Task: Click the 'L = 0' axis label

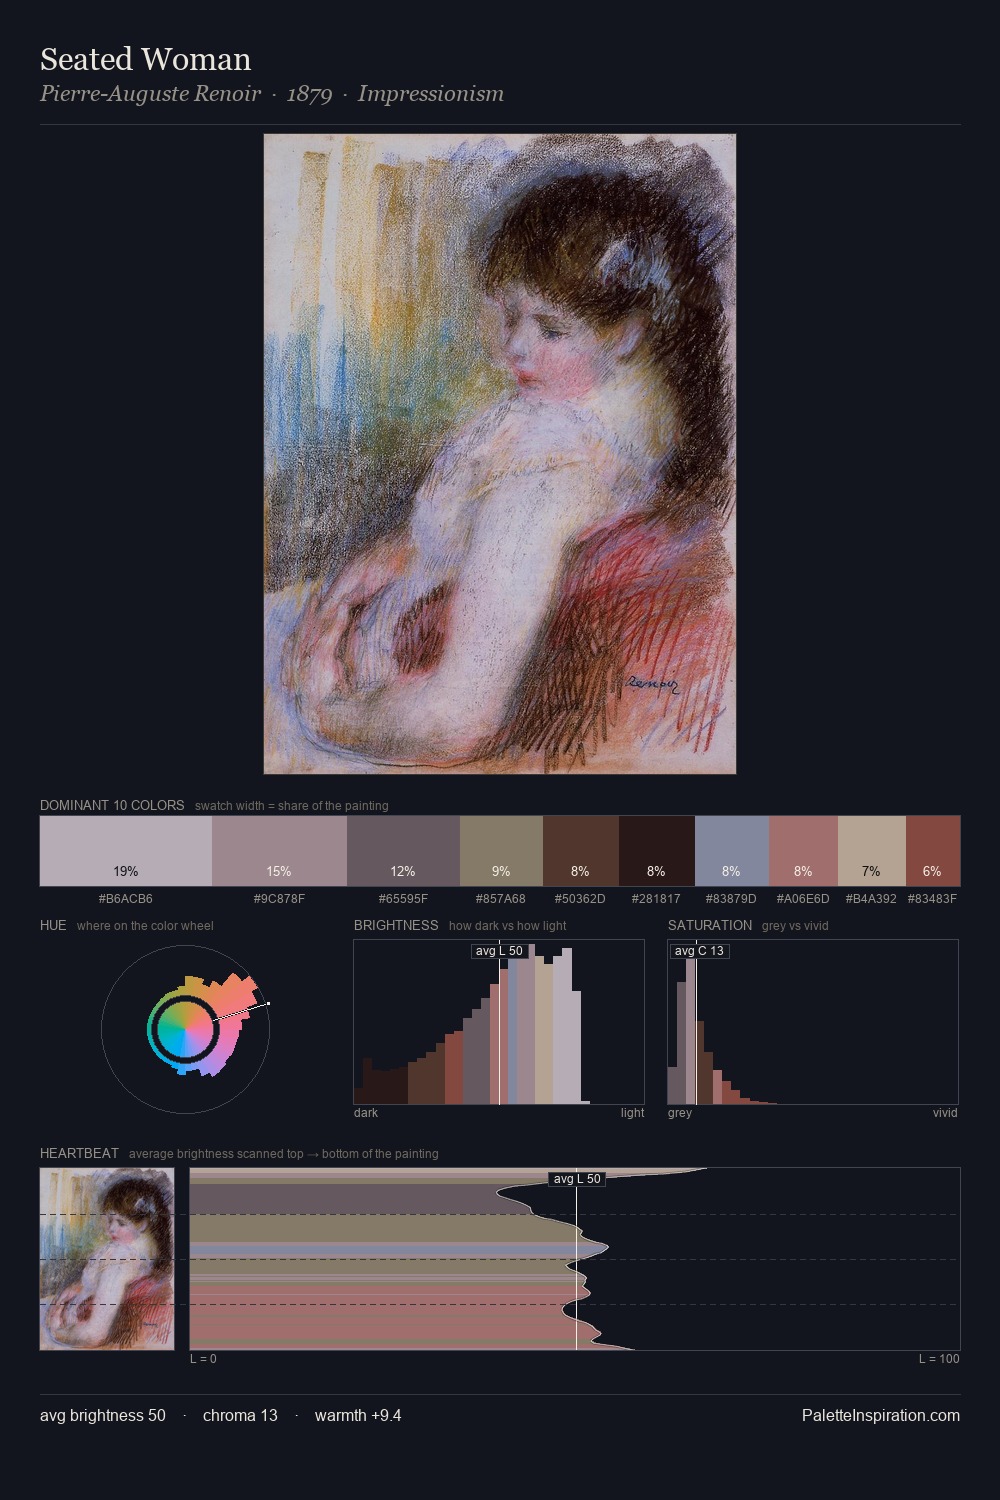Action: [203, 1359]
